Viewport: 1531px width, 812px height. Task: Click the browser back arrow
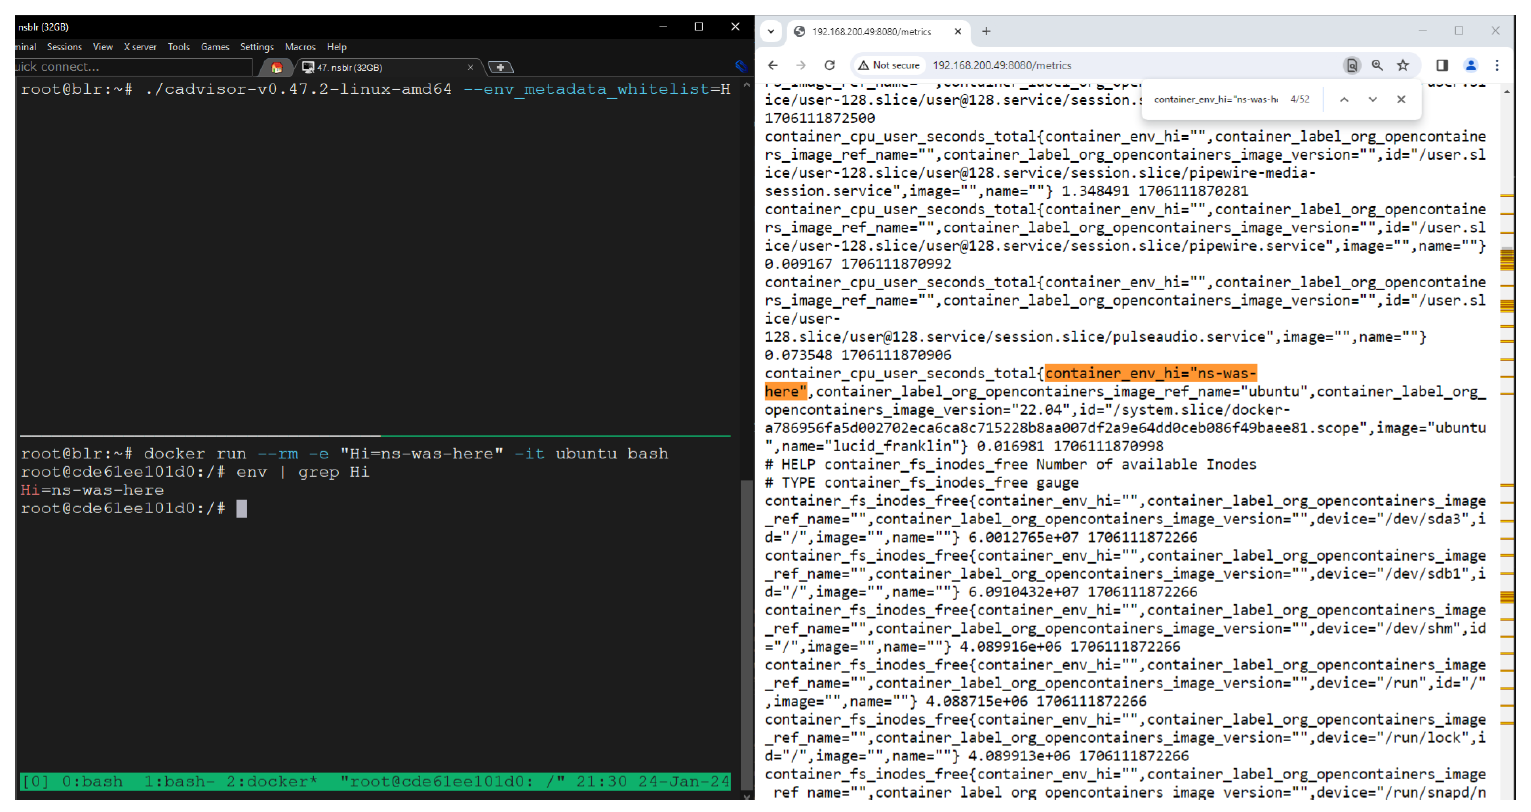tap(773, 65)
